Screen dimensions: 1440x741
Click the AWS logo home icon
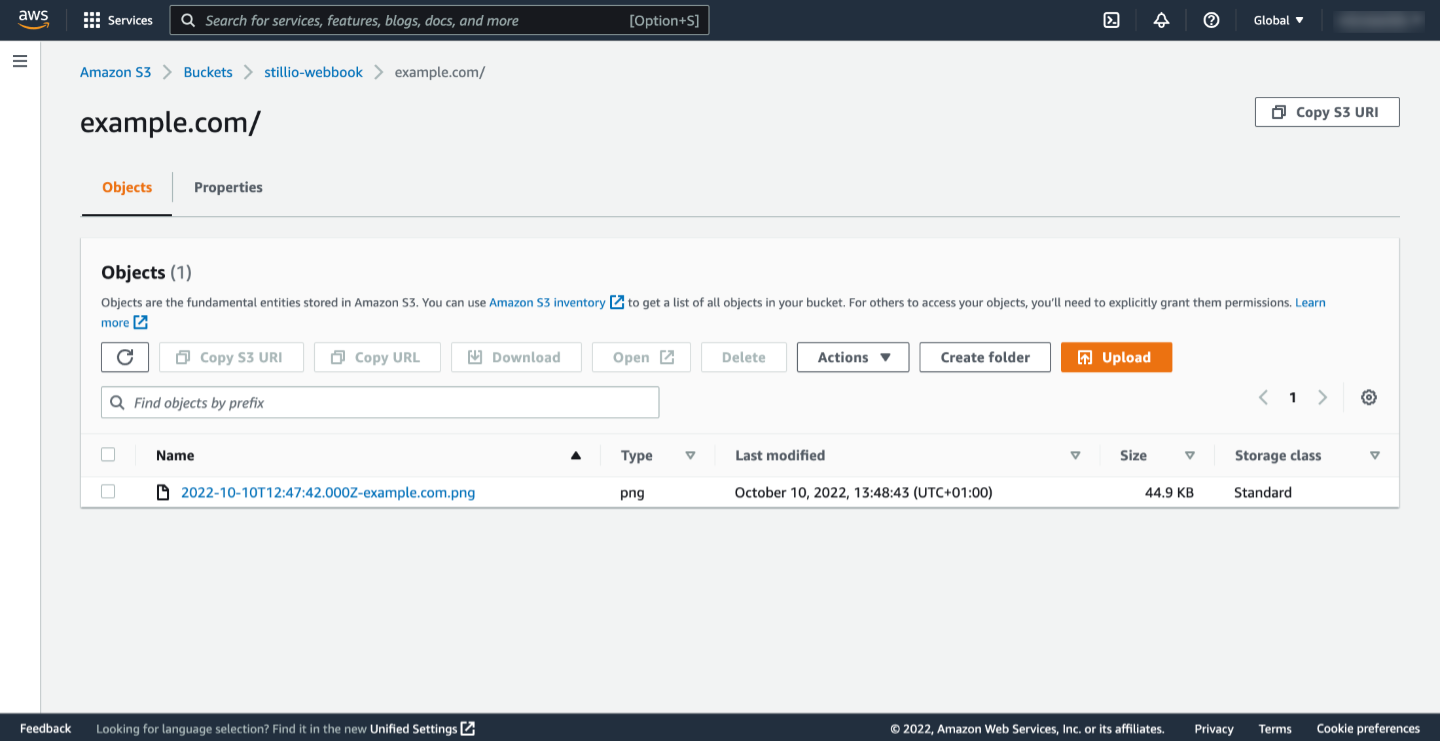(x=33, y=20)
